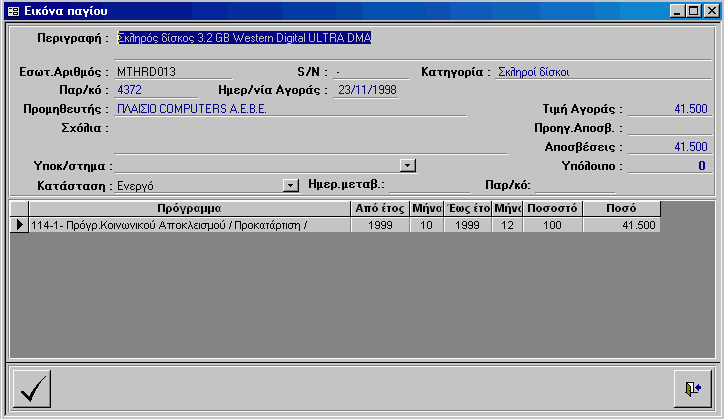Click the exit door icon button
Viewport: 724px width, 419px height.
point(693,388)
